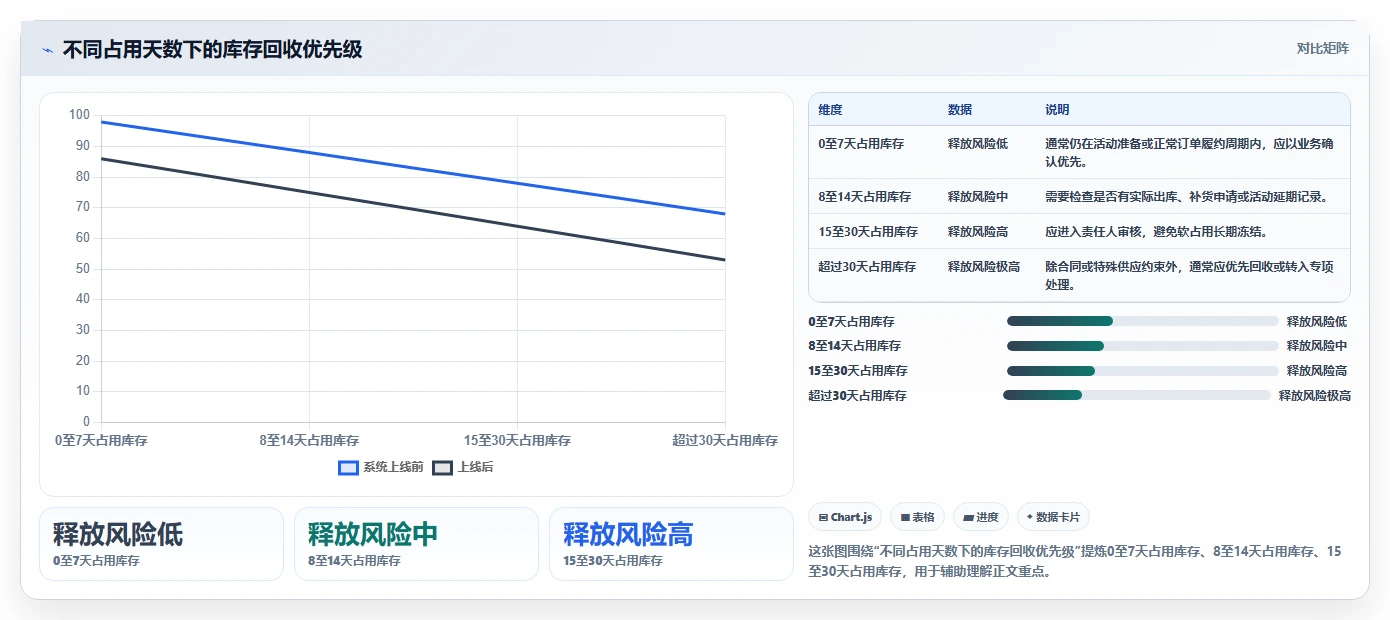Click x-axis label 15至30天占用库存
The height and width of the screenshot is (620, 1390).
click(517, 440)
